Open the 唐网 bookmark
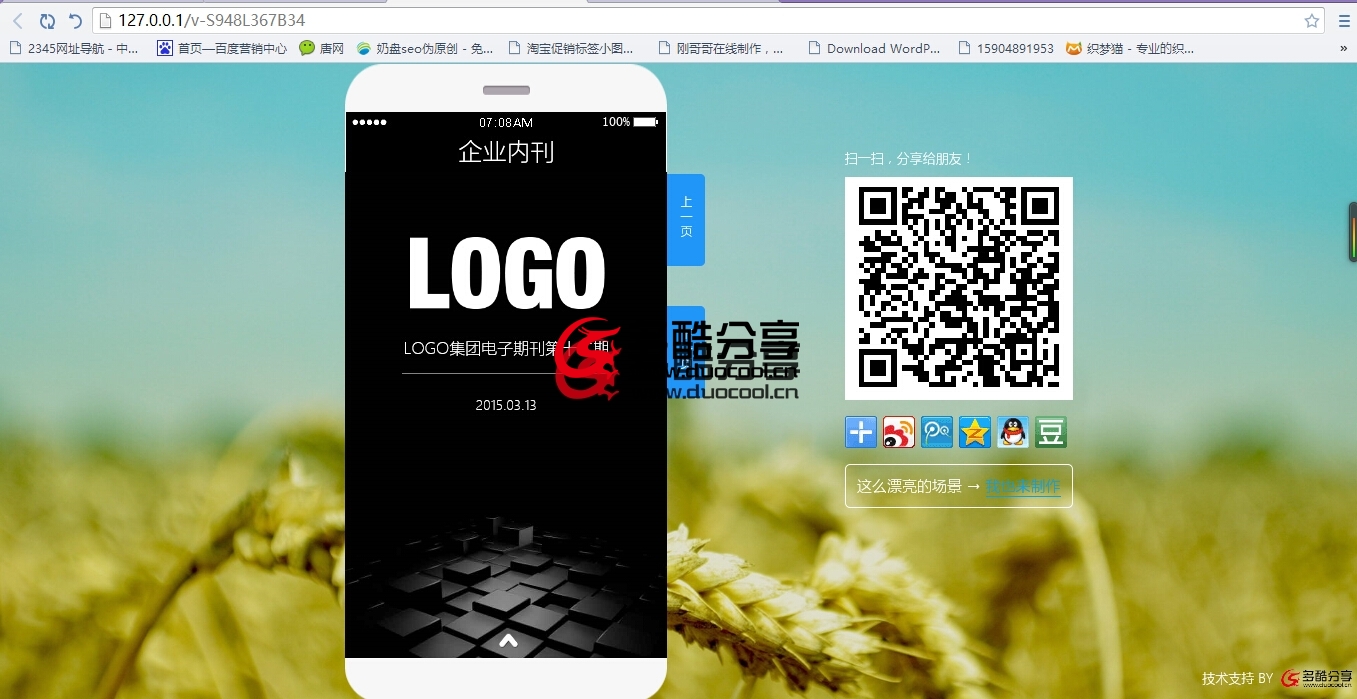Viewport: 1357px width, 699px height. click(322, 48)
